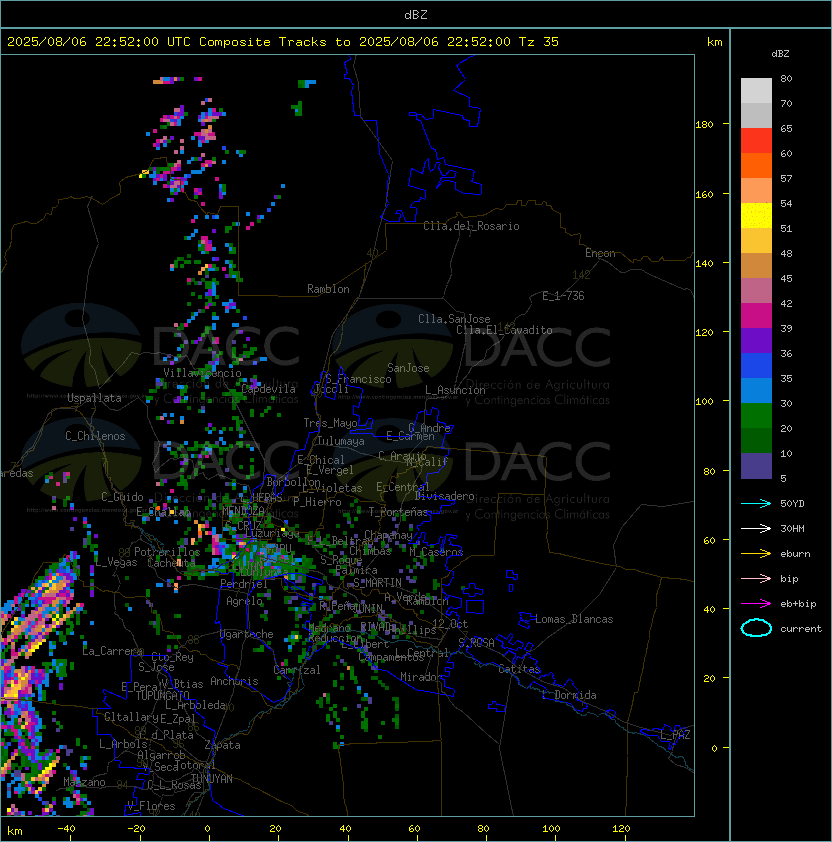The height and width of the screenshot is (842, 832).
Task: Click the 'Carrizal' map label
Action: click(297, 670)
